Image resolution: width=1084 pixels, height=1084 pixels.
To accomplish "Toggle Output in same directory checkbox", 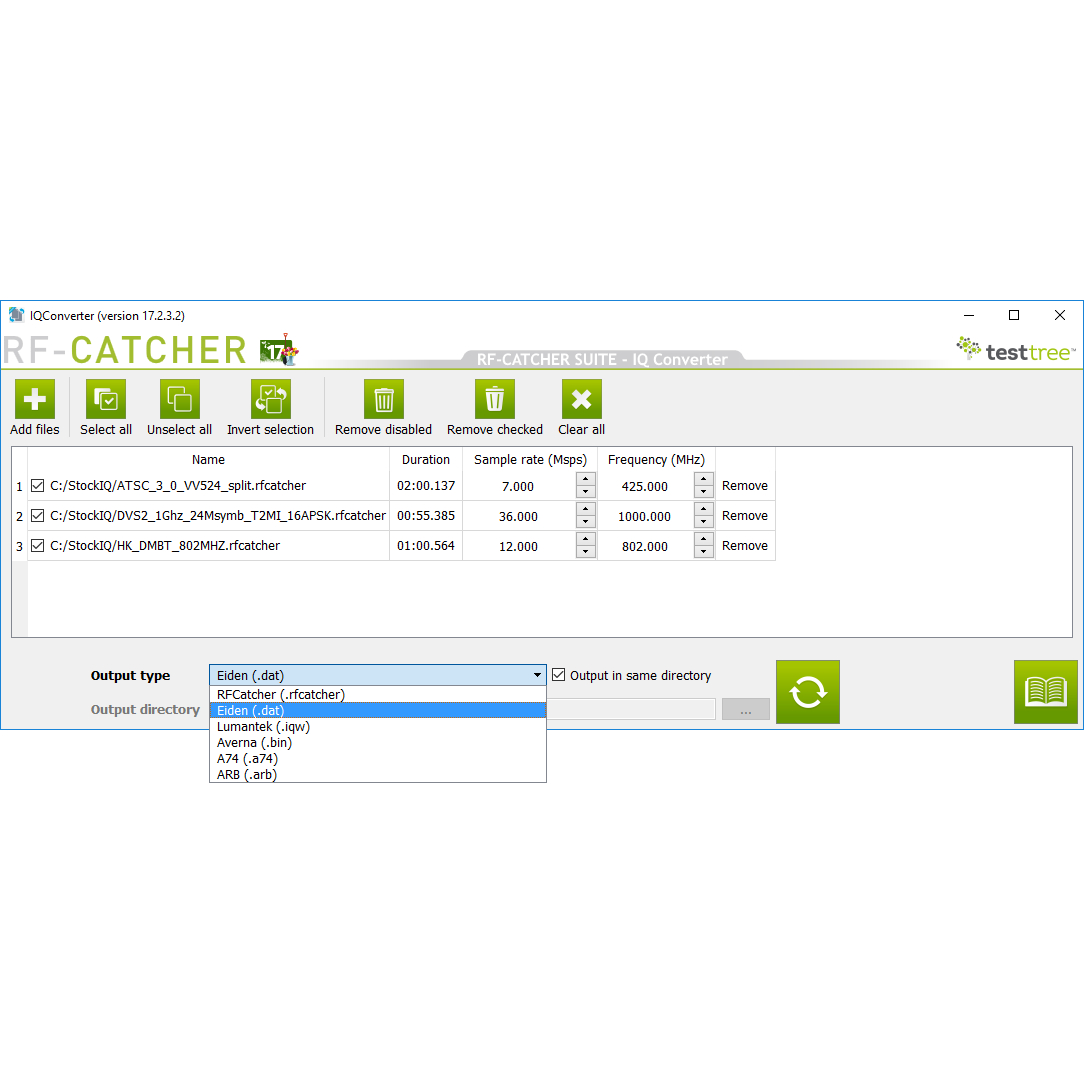I will point(559,675).
